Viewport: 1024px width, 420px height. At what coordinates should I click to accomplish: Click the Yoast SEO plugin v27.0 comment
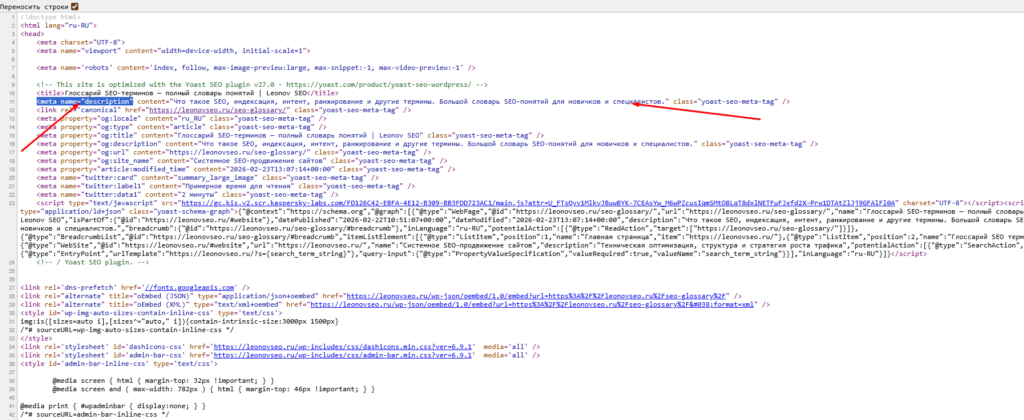tap(261, 84)
